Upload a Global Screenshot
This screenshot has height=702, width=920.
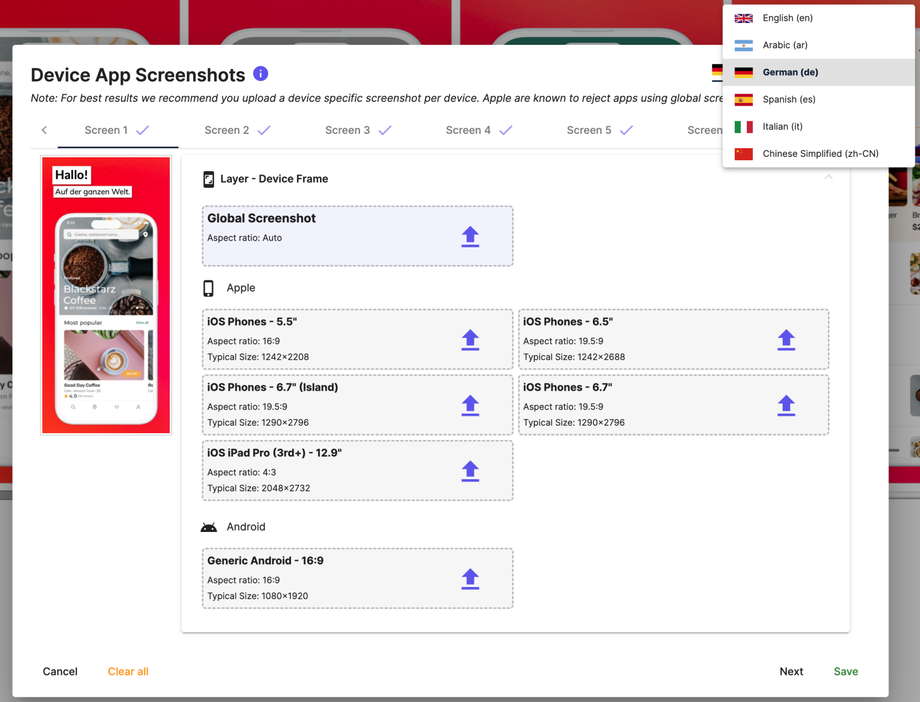point(470,236)
